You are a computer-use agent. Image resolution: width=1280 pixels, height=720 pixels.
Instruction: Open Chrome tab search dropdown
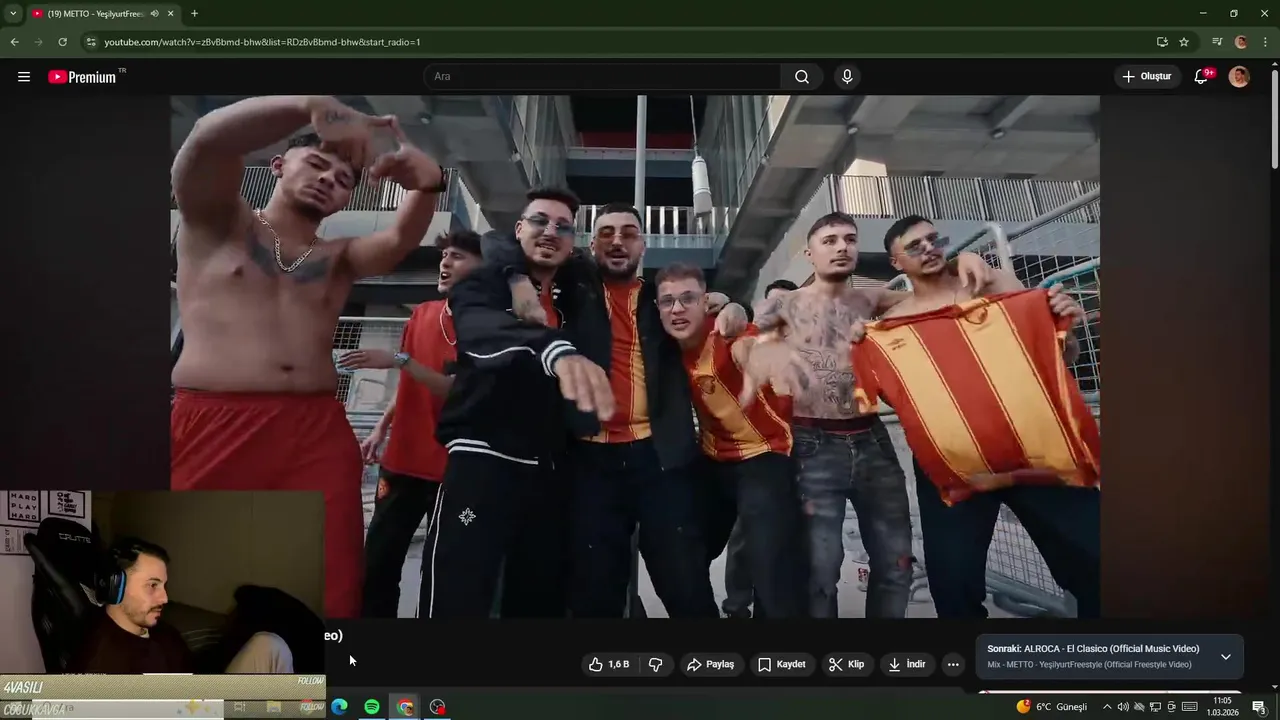pyautogui.click(x=12, y=14)
